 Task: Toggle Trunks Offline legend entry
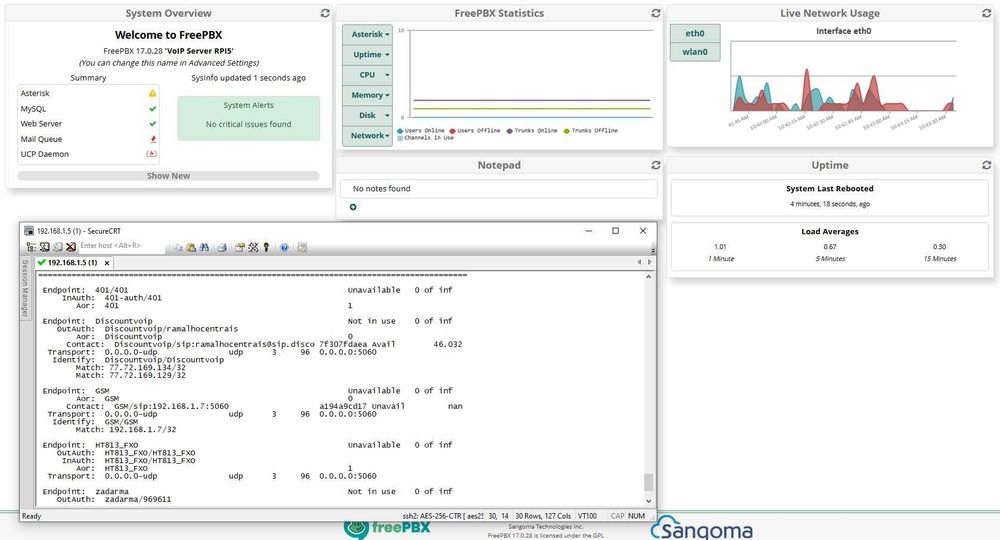(591, 131)
